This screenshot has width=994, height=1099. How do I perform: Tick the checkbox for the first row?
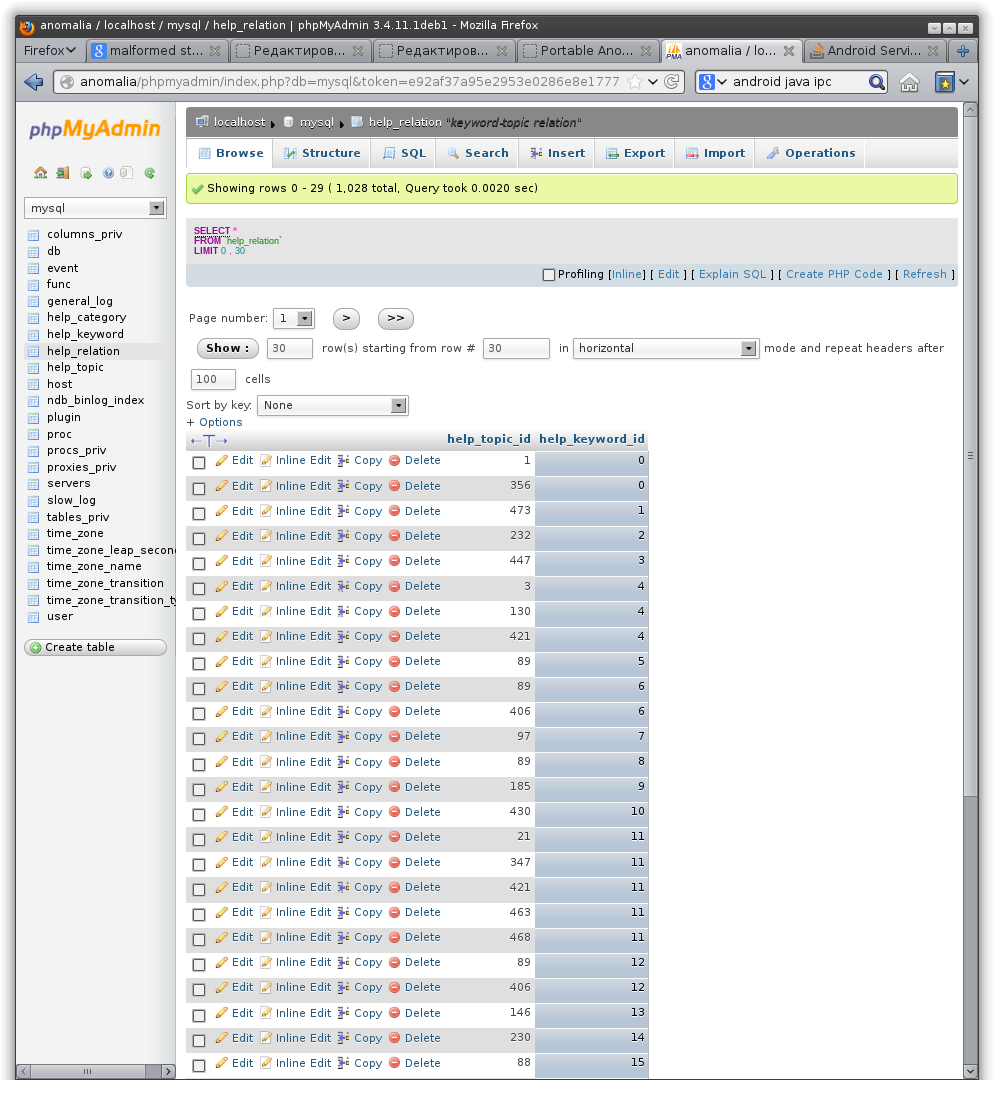click(199, 462)
